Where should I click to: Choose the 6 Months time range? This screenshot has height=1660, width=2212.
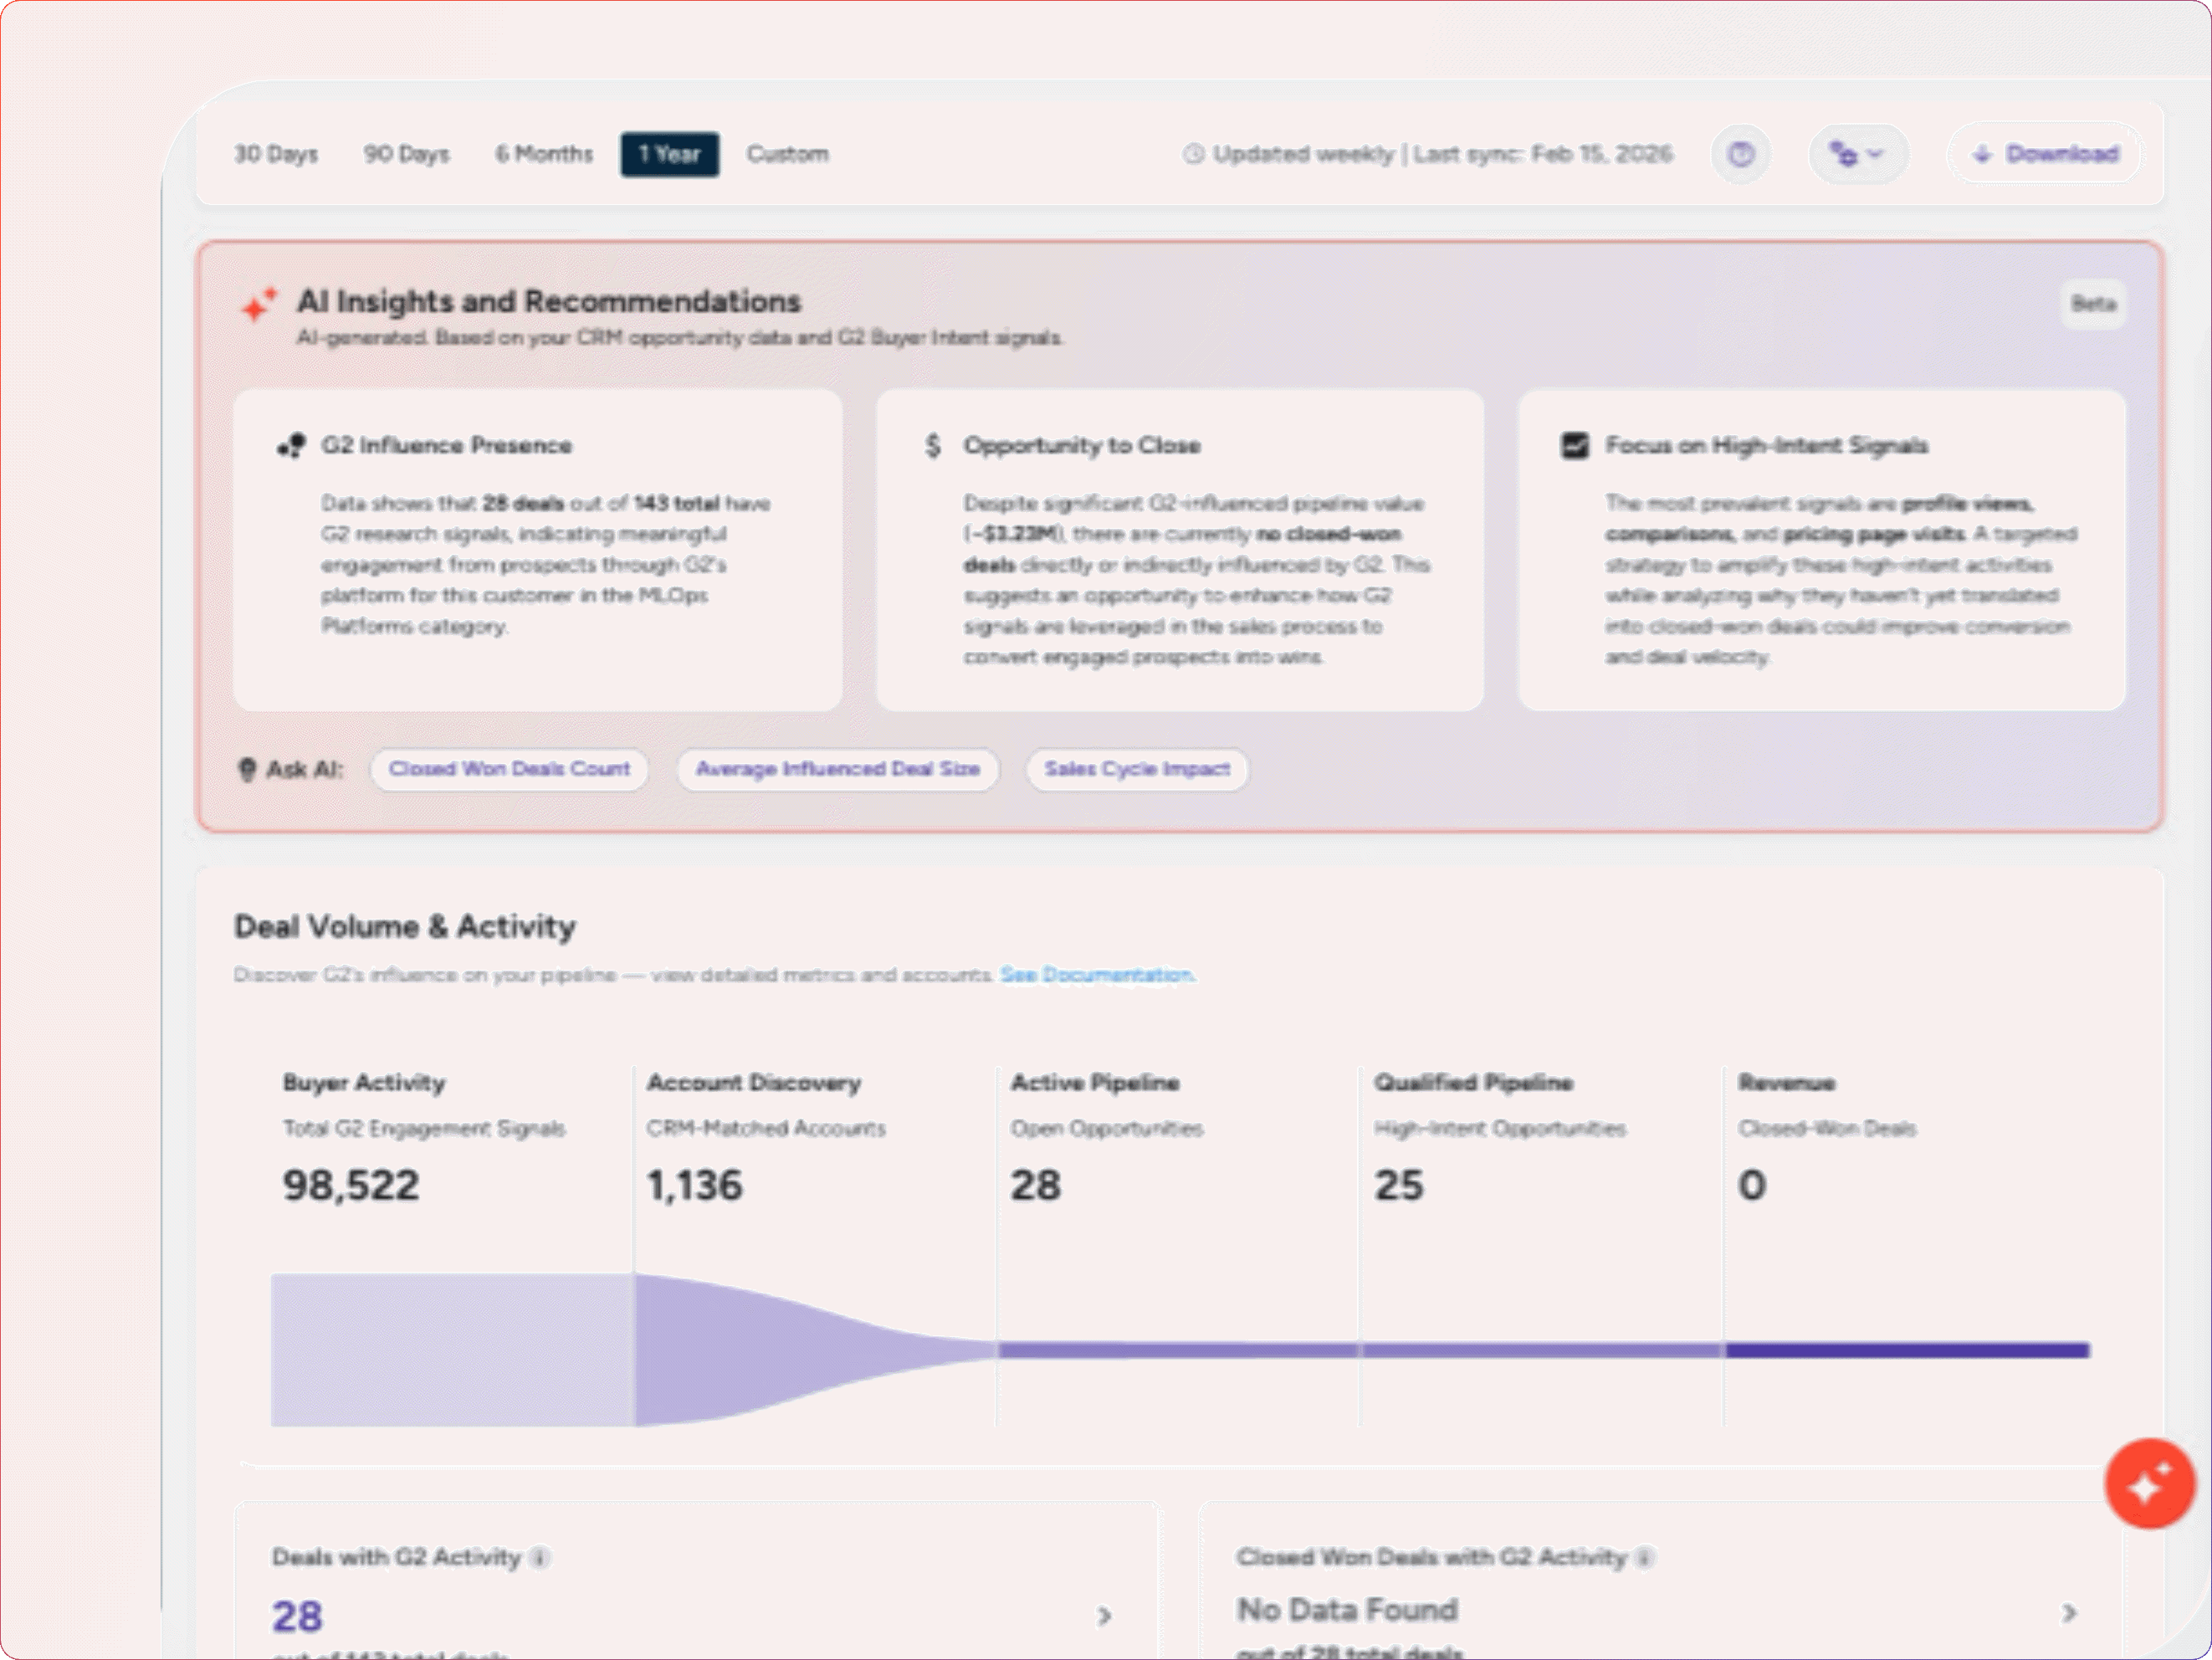point(543,154)
